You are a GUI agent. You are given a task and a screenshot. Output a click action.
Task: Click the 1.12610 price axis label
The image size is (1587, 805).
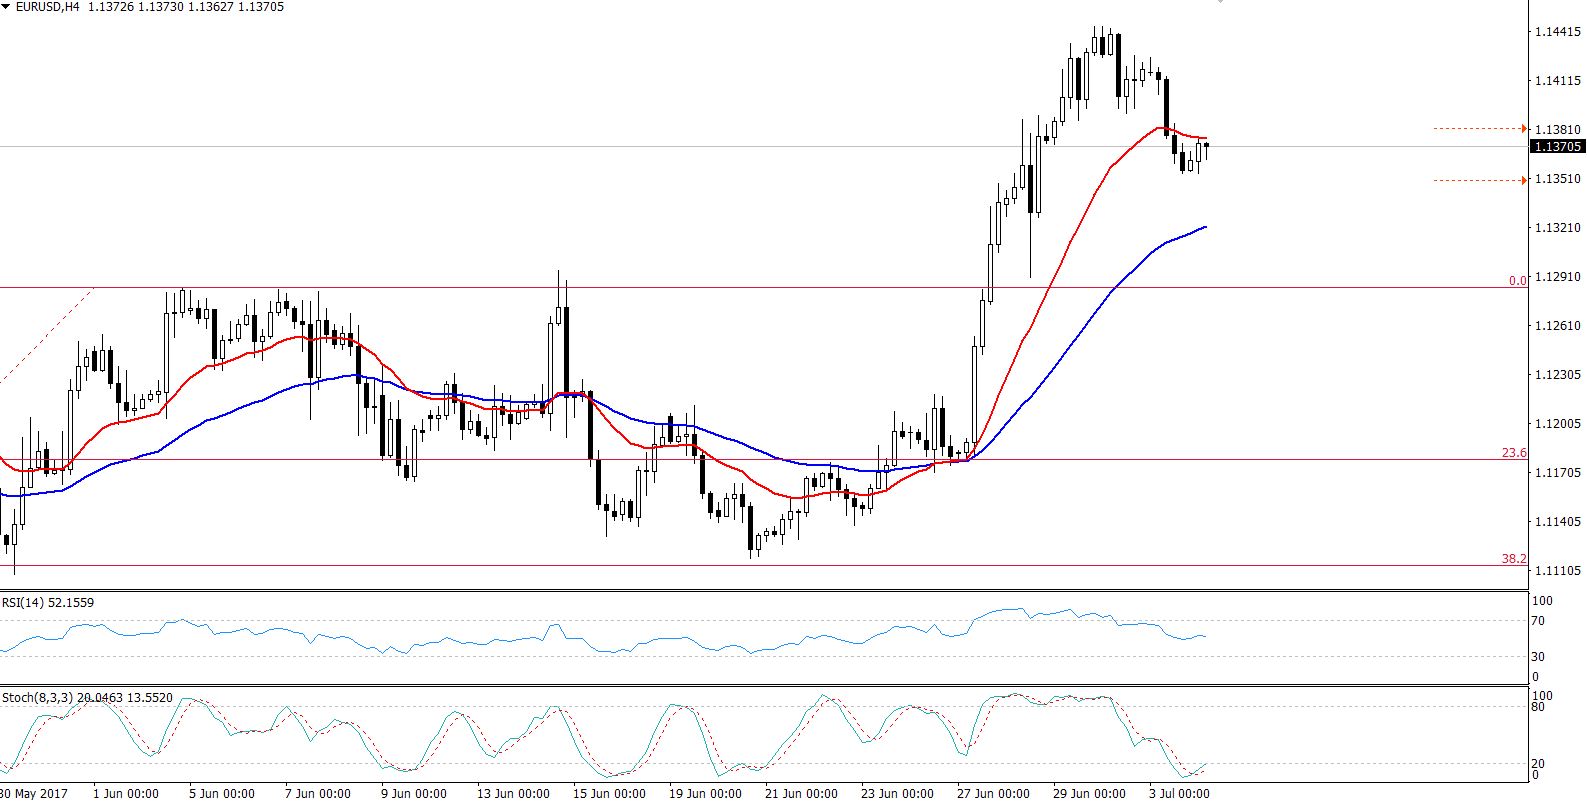(1558, 326)
